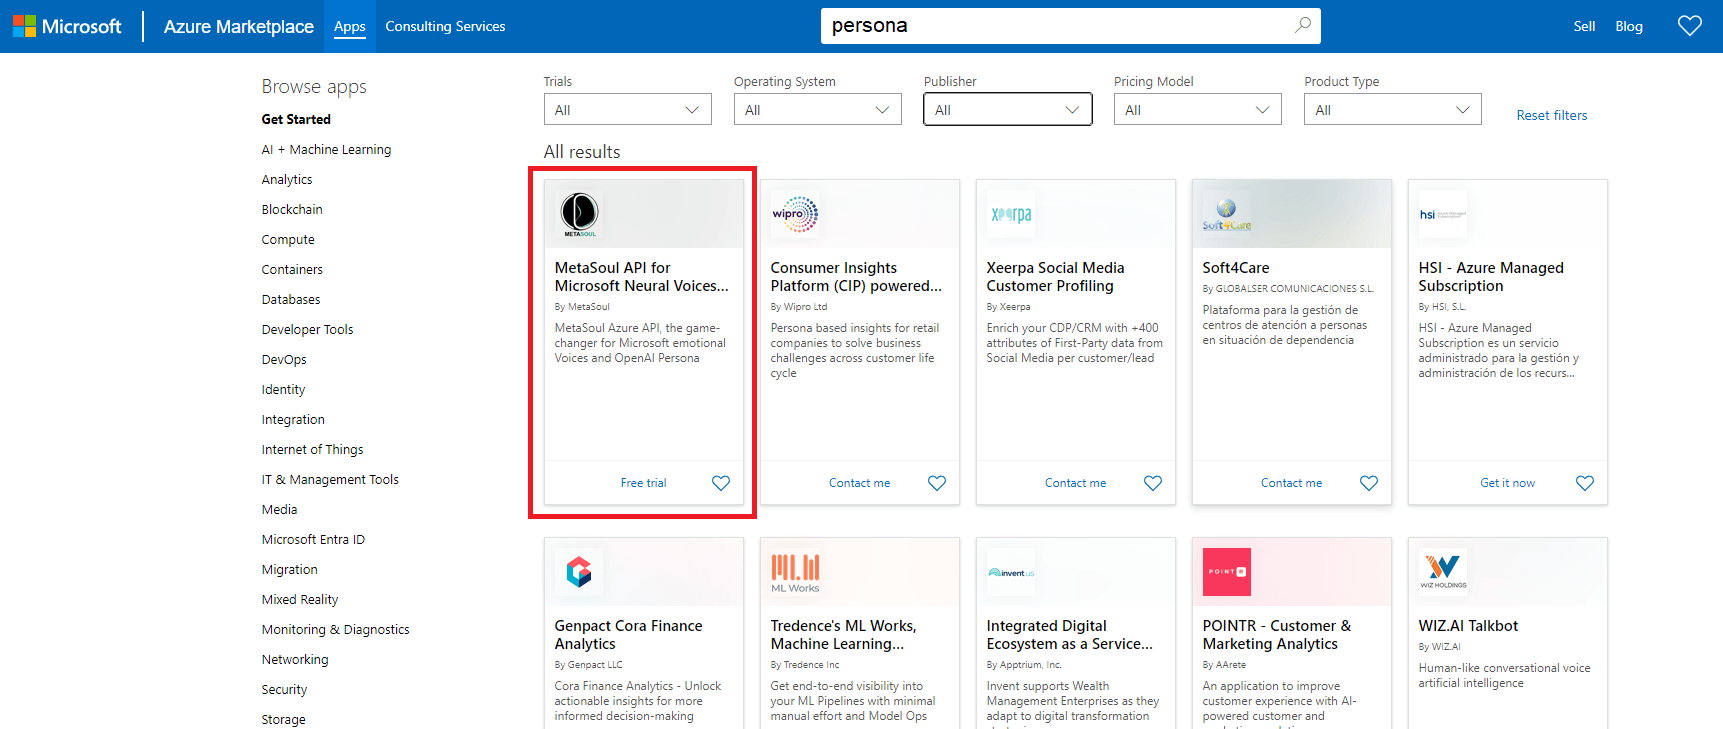Screen dimensions: 1723x729
Task: Start Free trial for MetaSoul API
Action: 643,483
